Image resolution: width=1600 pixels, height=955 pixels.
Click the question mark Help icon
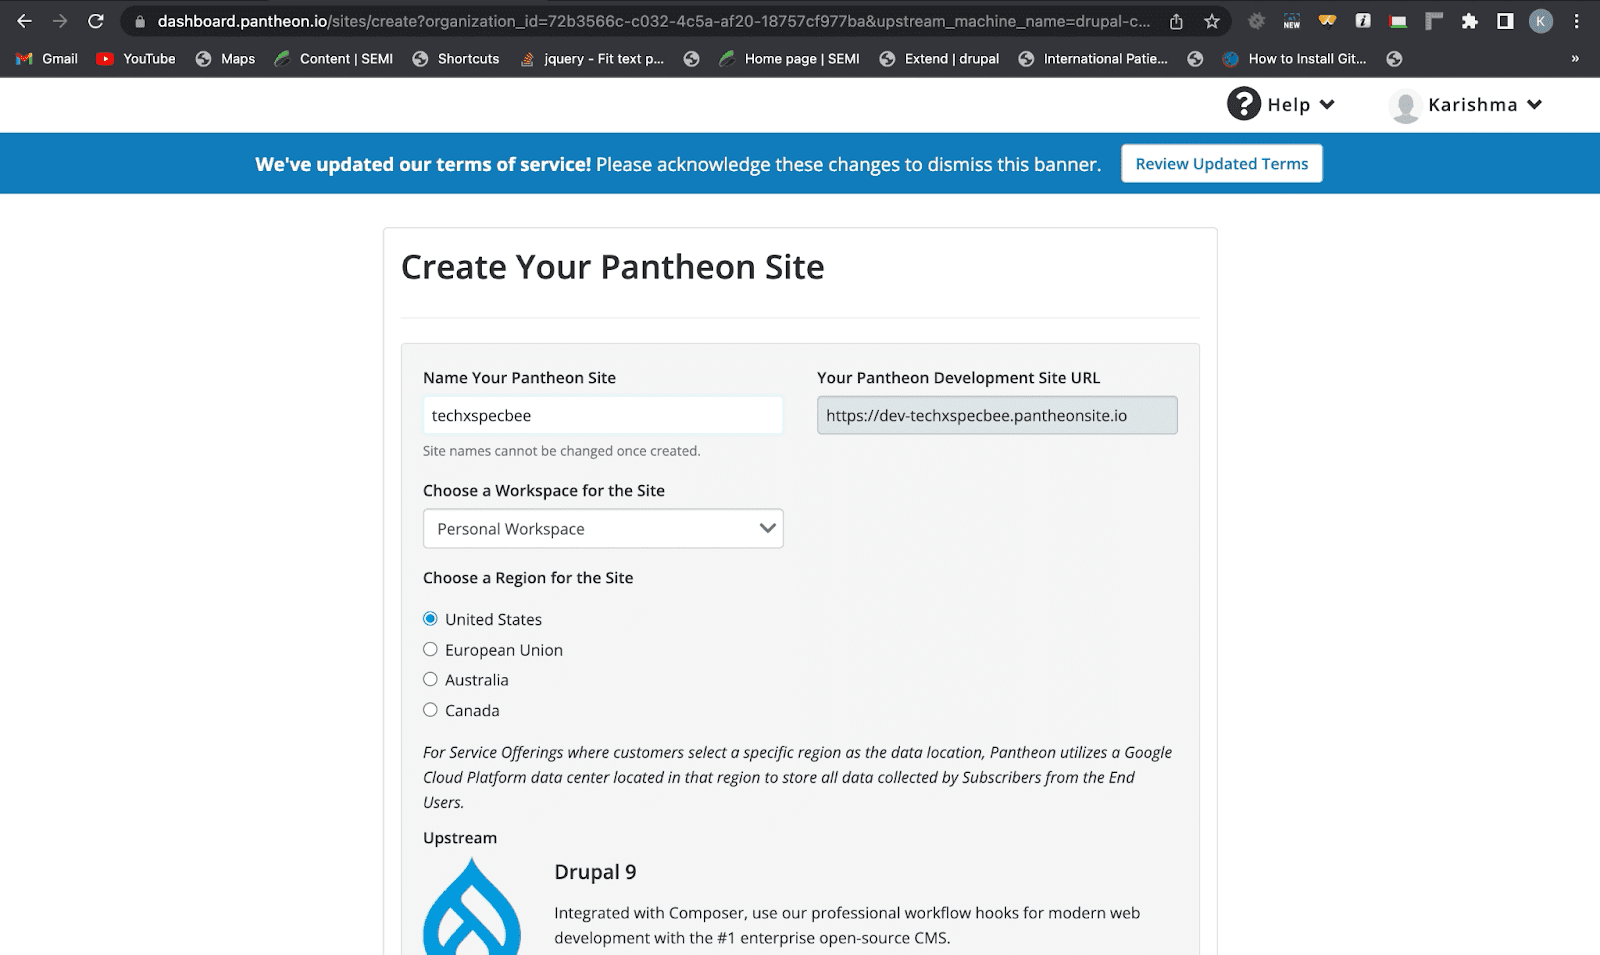[x=1244, y=104]
